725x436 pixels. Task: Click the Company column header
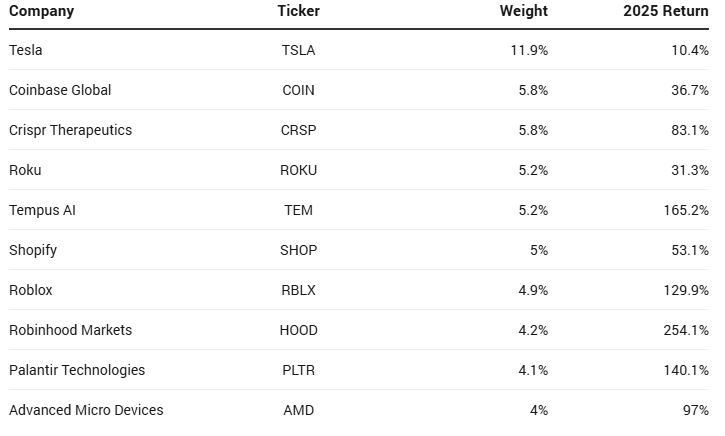tap(41, 11)
